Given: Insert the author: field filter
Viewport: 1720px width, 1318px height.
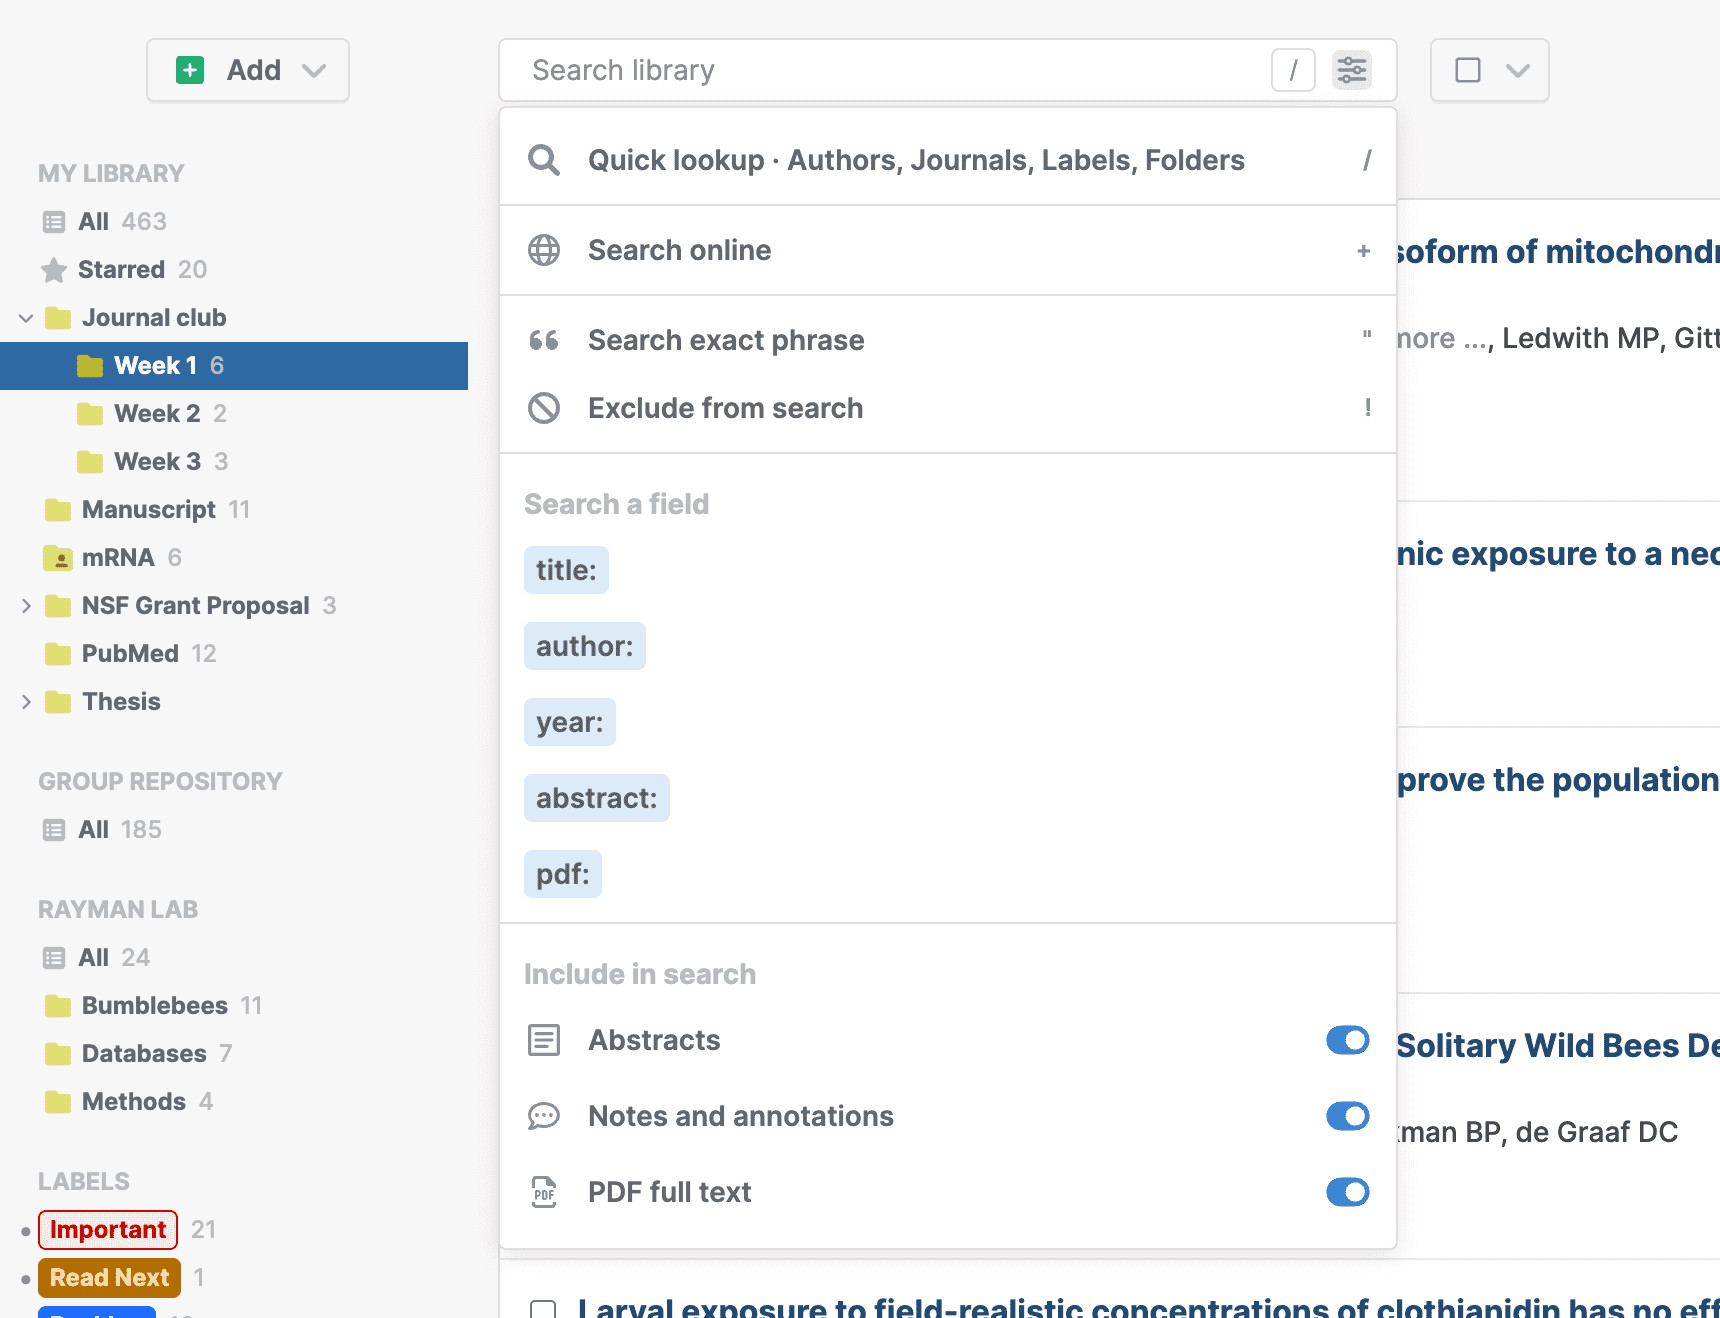Looking at the screenshot, I should (584, 646).
